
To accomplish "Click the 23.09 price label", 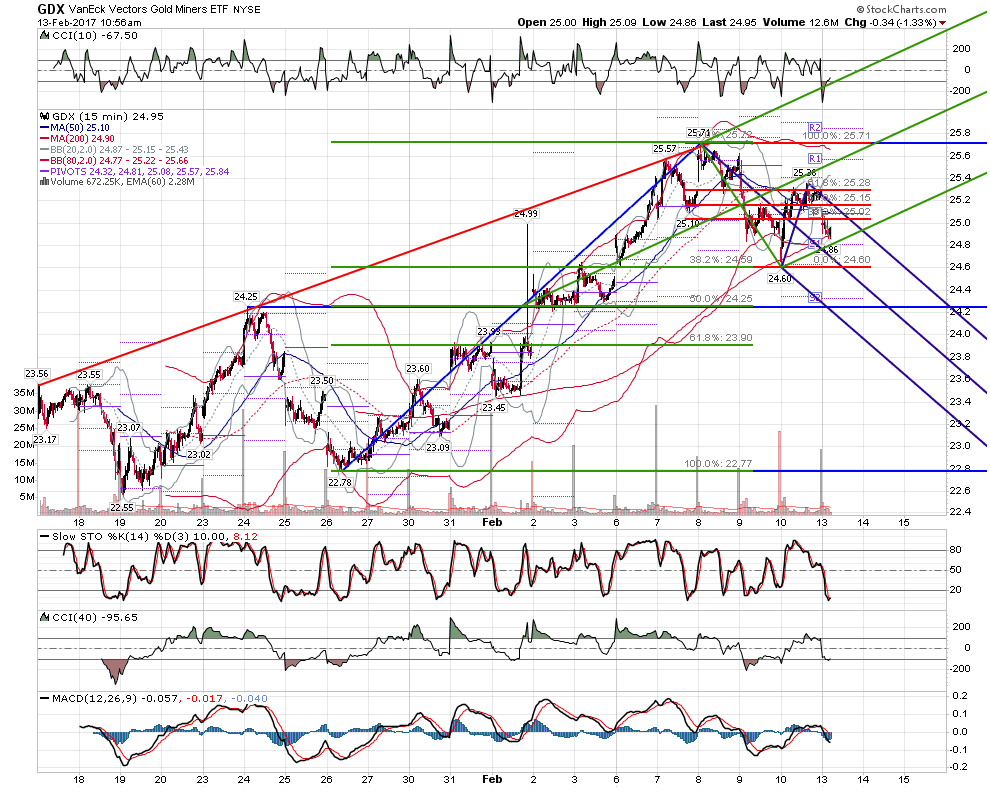I will click(438, 447).
